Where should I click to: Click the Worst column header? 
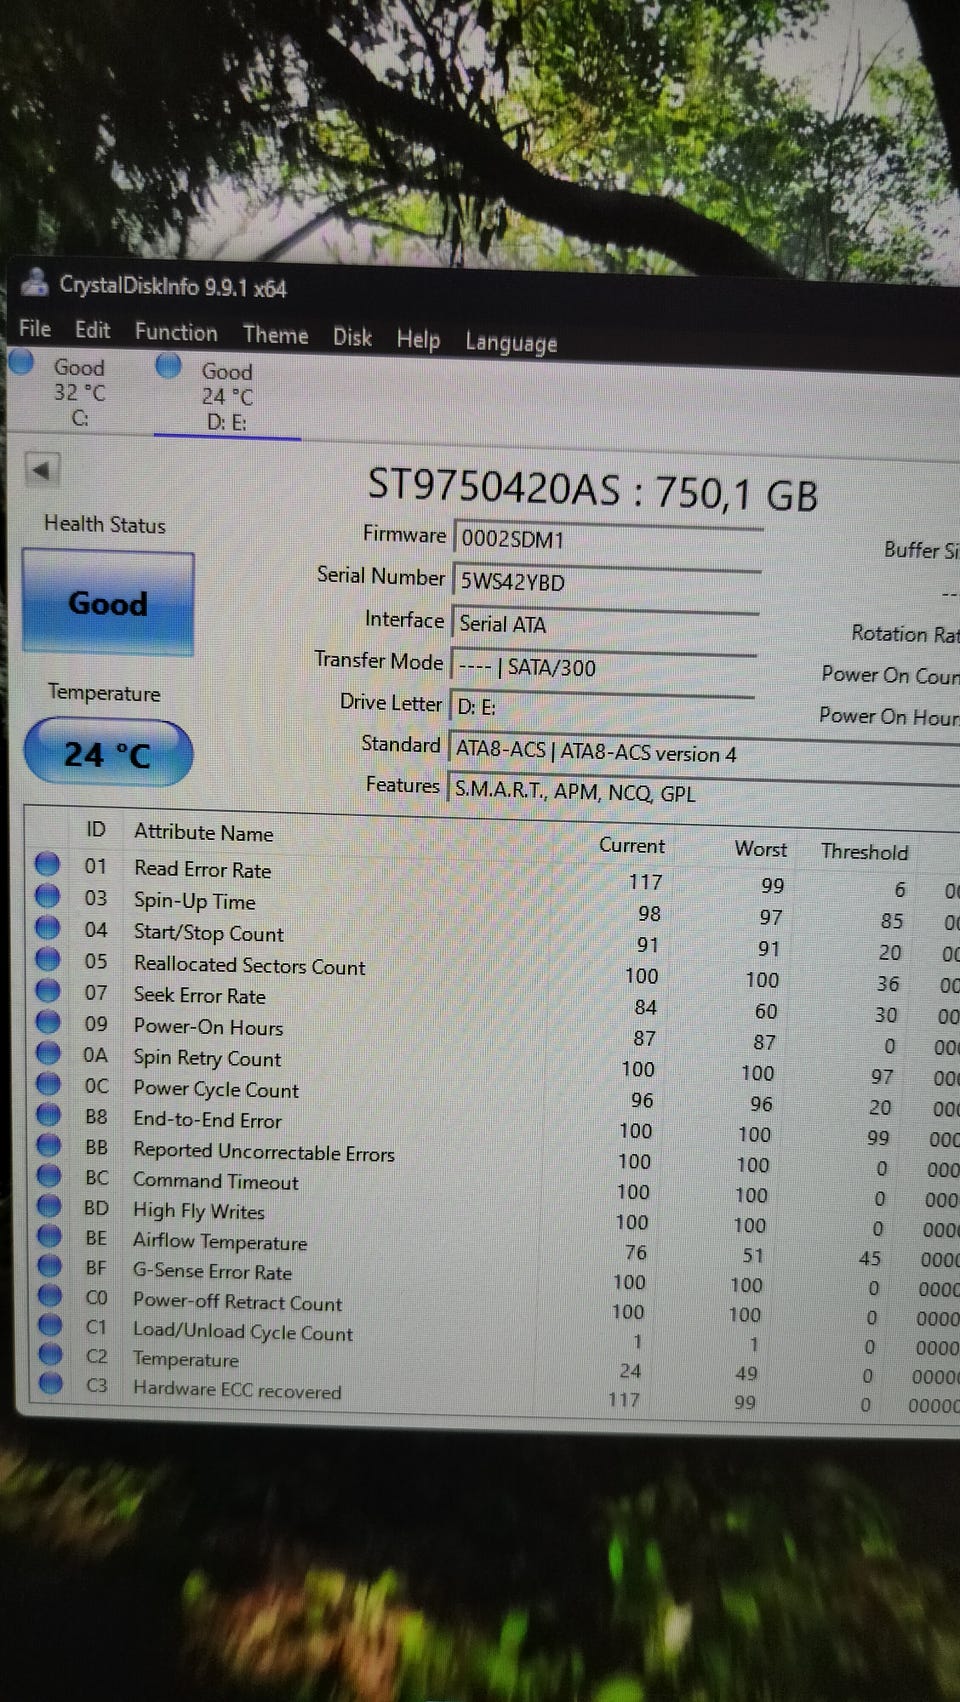[760, 849]
